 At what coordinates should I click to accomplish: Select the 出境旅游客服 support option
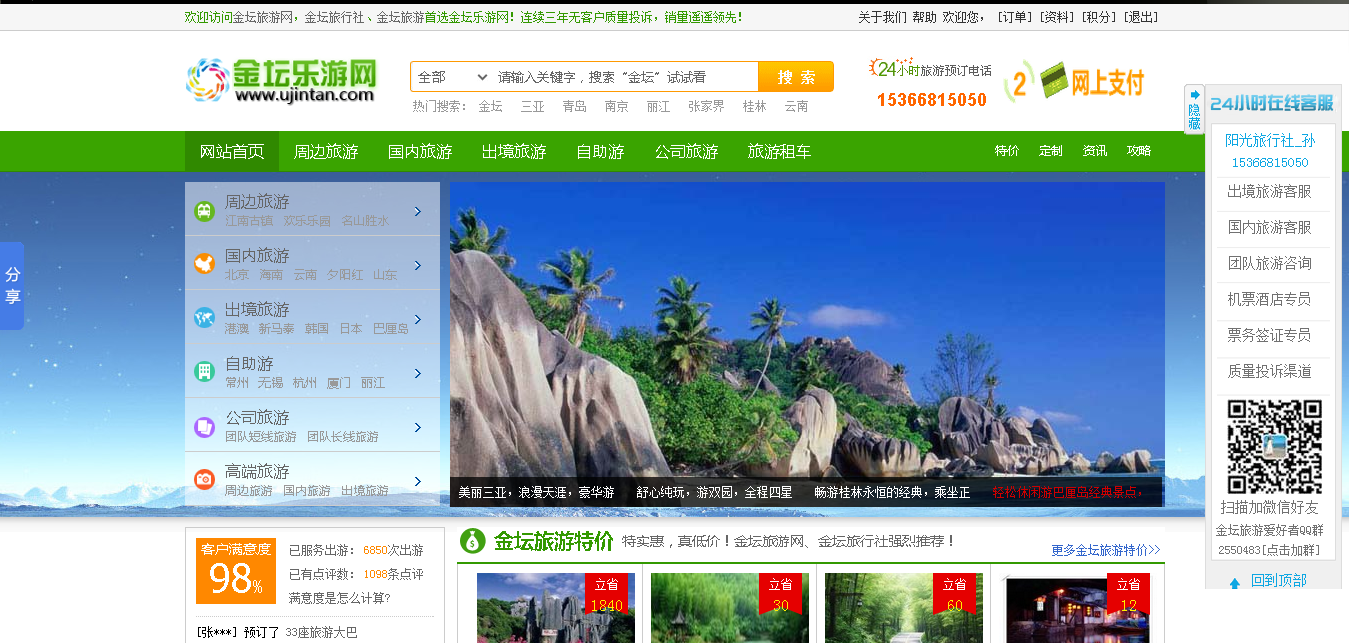[1269, 191]
